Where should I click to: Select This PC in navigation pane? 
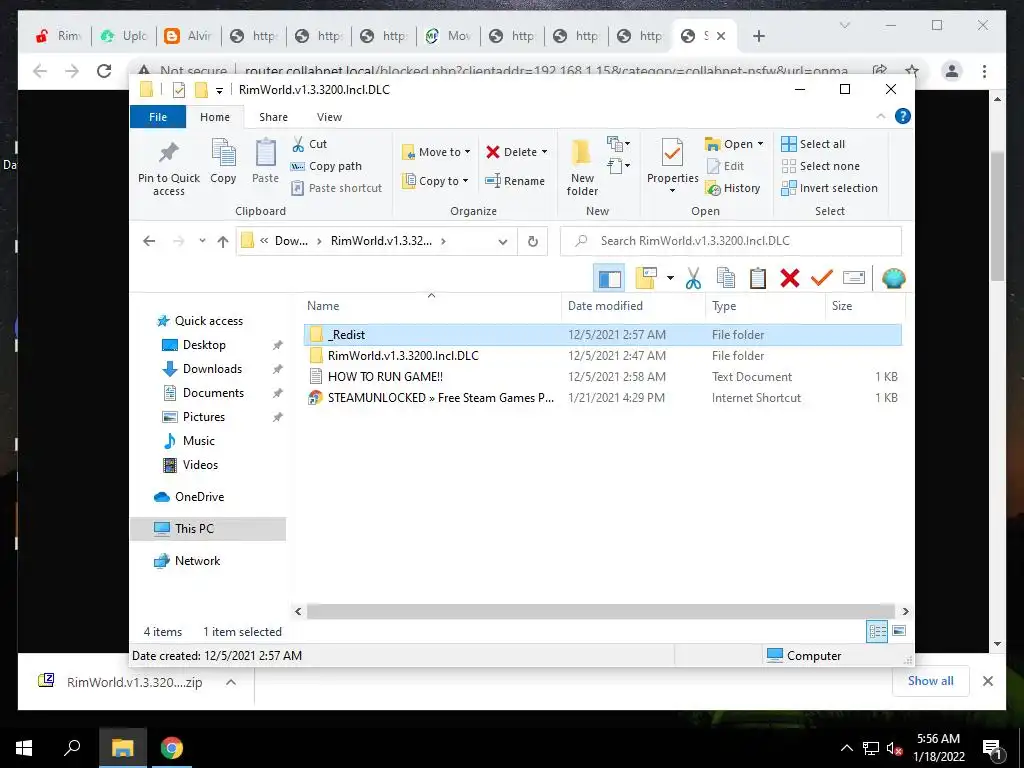click(194, 528)
